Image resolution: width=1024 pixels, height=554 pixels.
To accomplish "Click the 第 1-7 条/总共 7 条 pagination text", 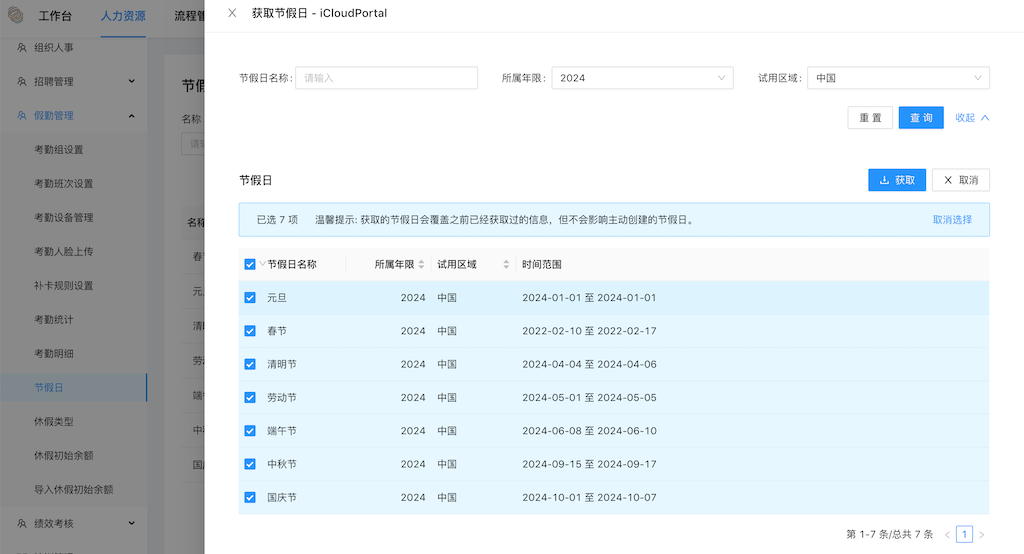I will coord(889,534).
